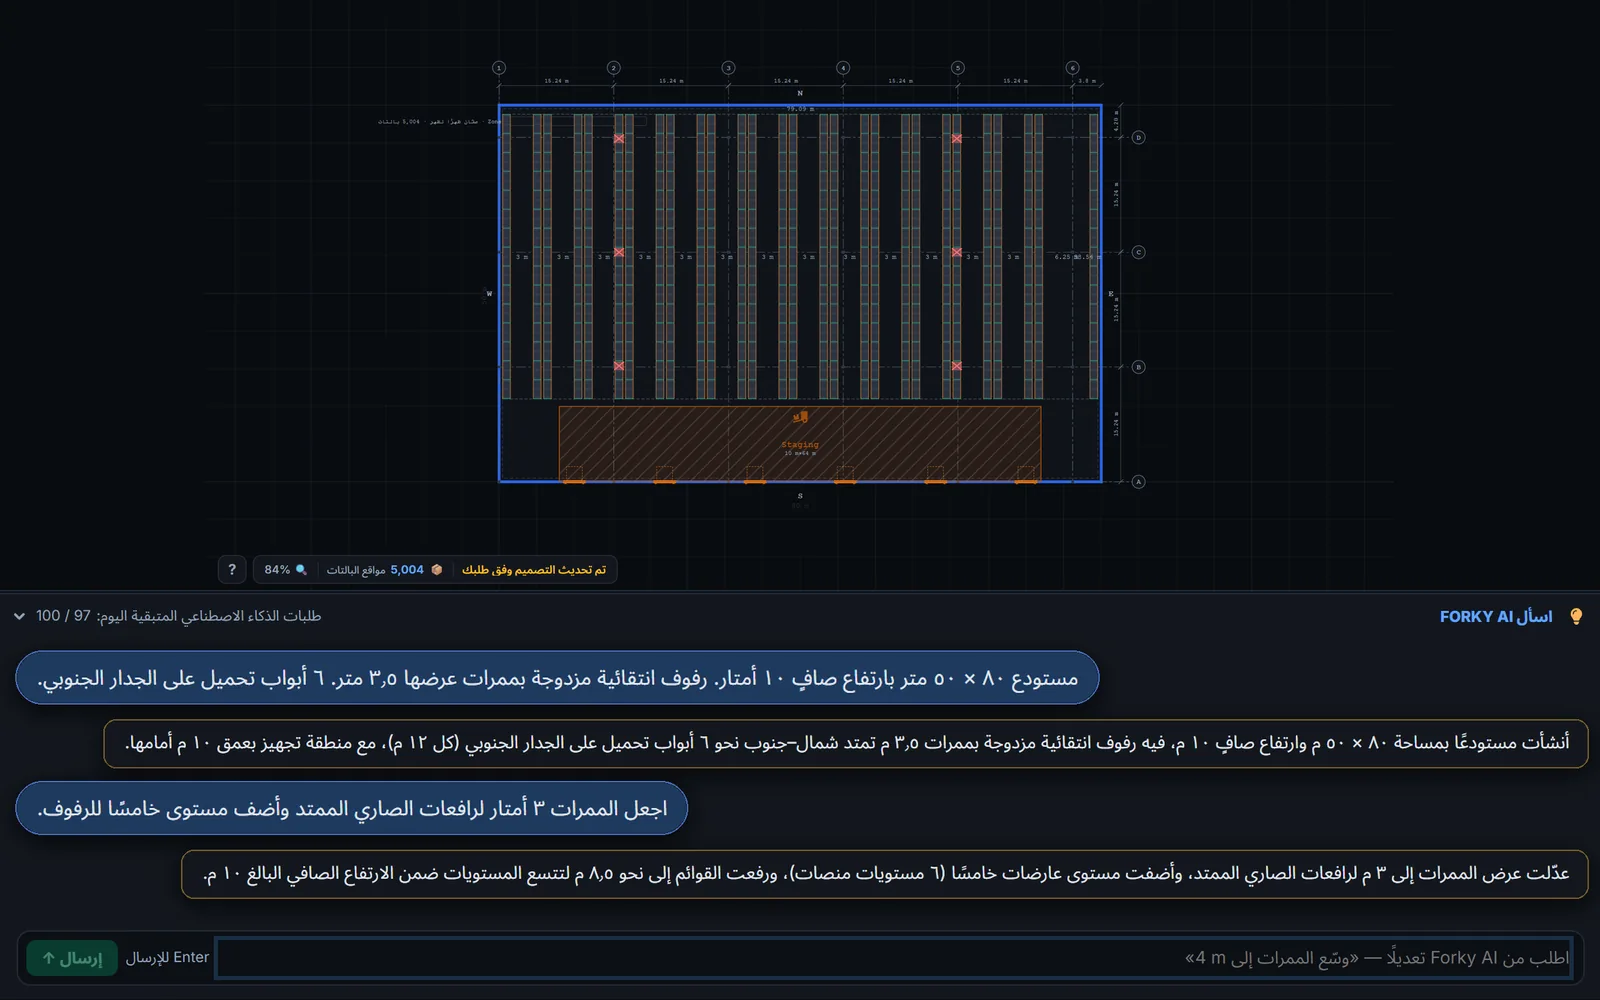Select the orange hatched Staging area

[800, 443]
